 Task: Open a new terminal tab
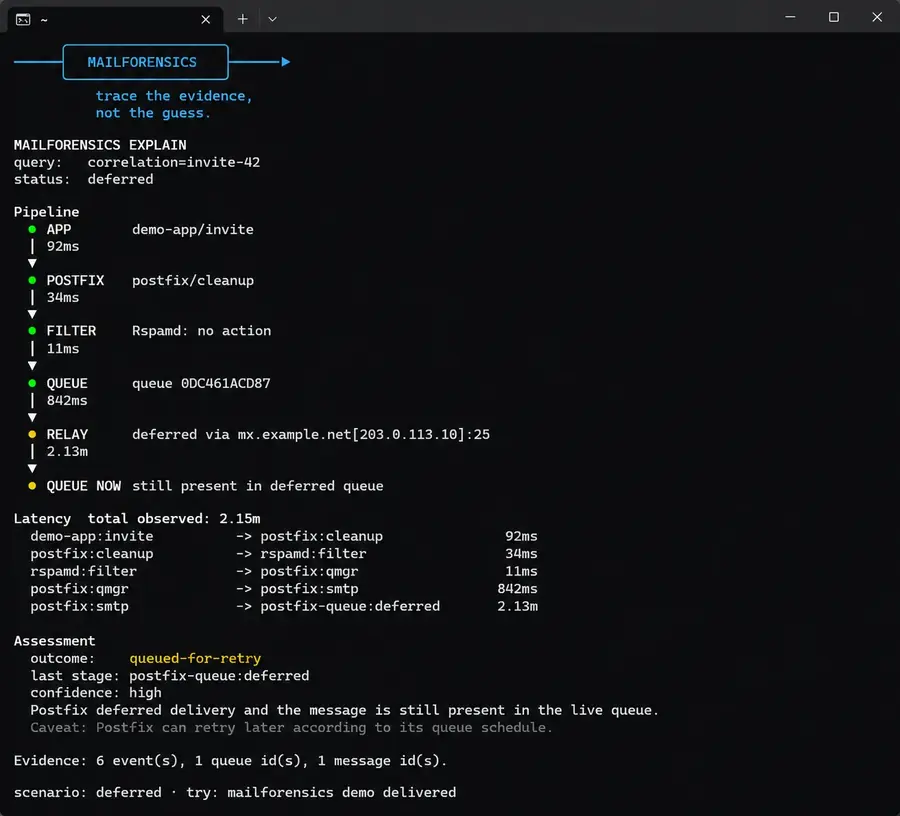[243, 19]
